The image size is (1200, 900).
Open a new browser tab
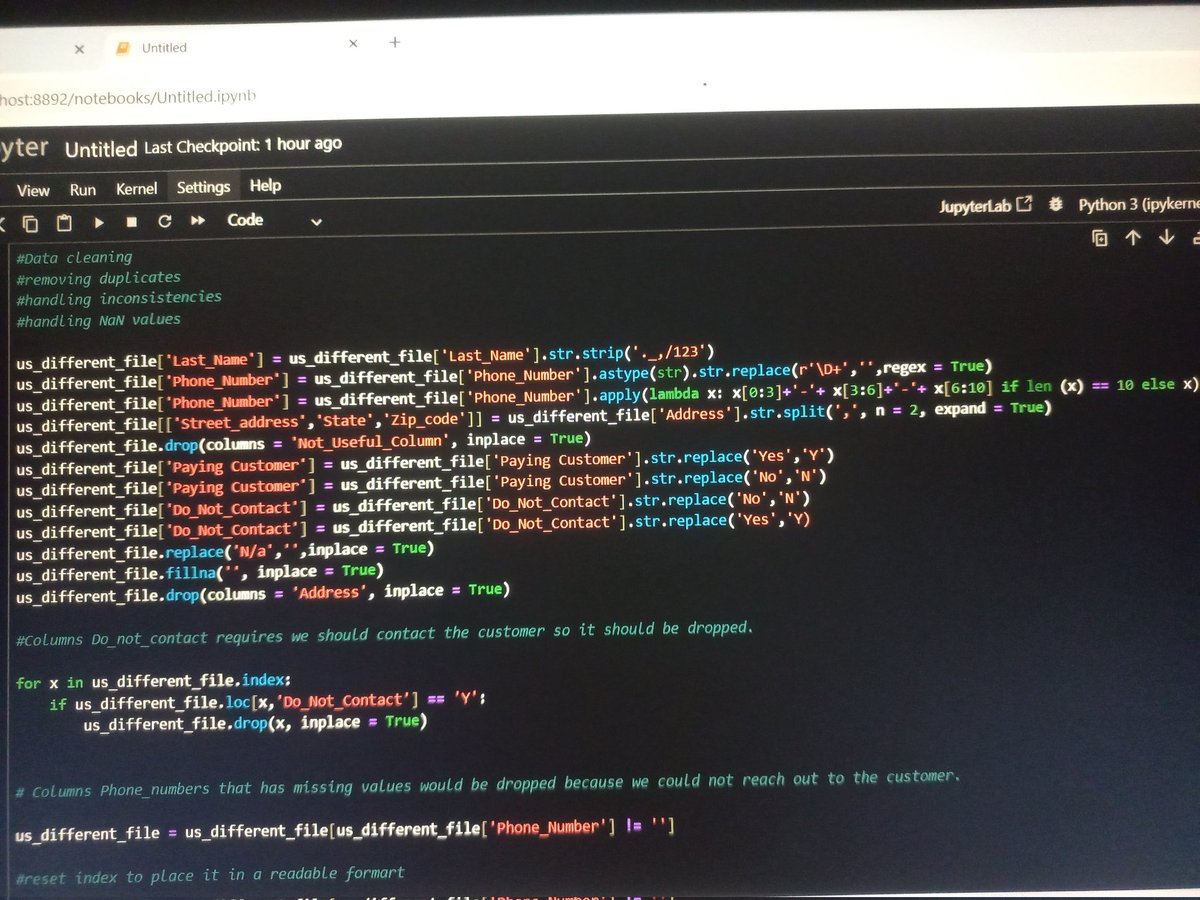pyautogui.click(x=395, y=43)
